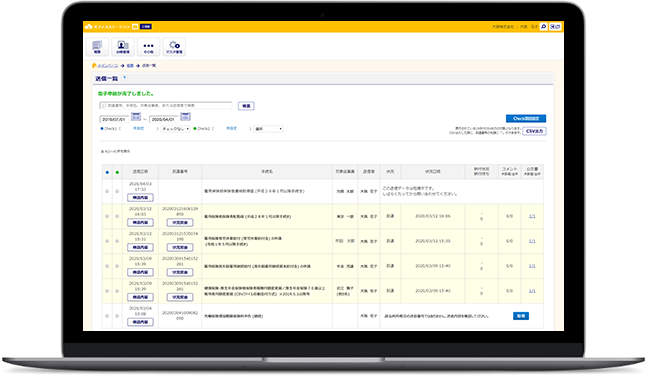
Task: Open the three-dots "other" menu icon
Action: point(148,47)
